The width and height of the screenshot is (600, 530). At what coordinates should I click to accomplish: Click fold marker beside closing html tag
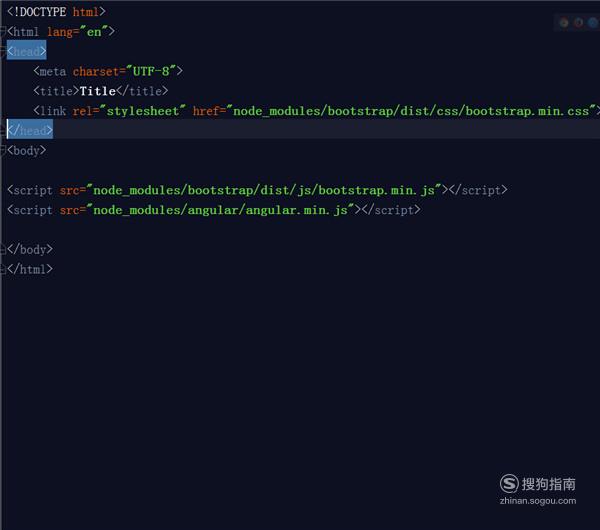[x=3, y=269]
